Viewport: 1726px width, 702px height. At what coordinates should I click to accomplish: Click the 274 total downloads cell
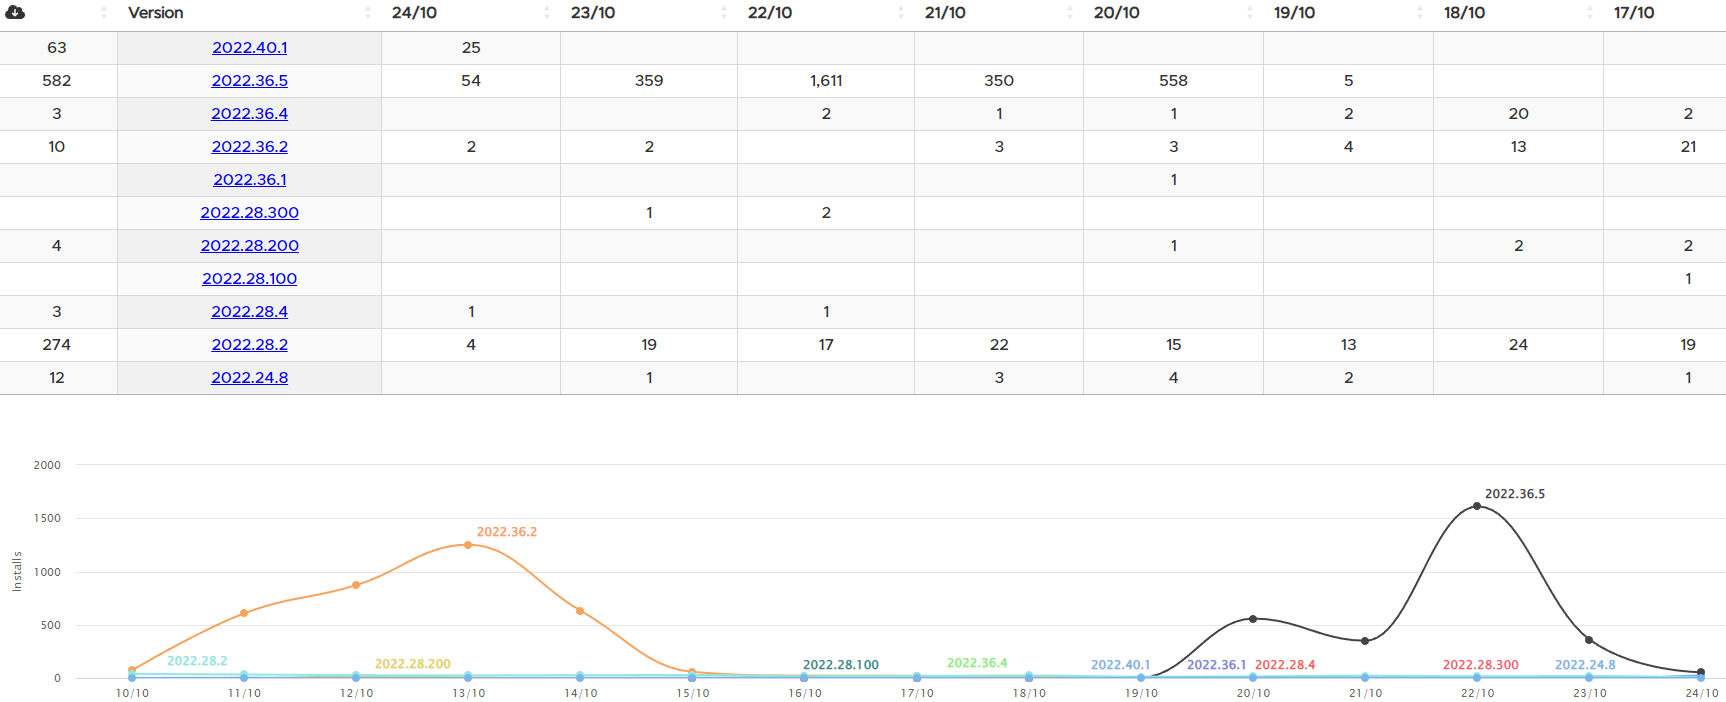[x=57, y=345]
